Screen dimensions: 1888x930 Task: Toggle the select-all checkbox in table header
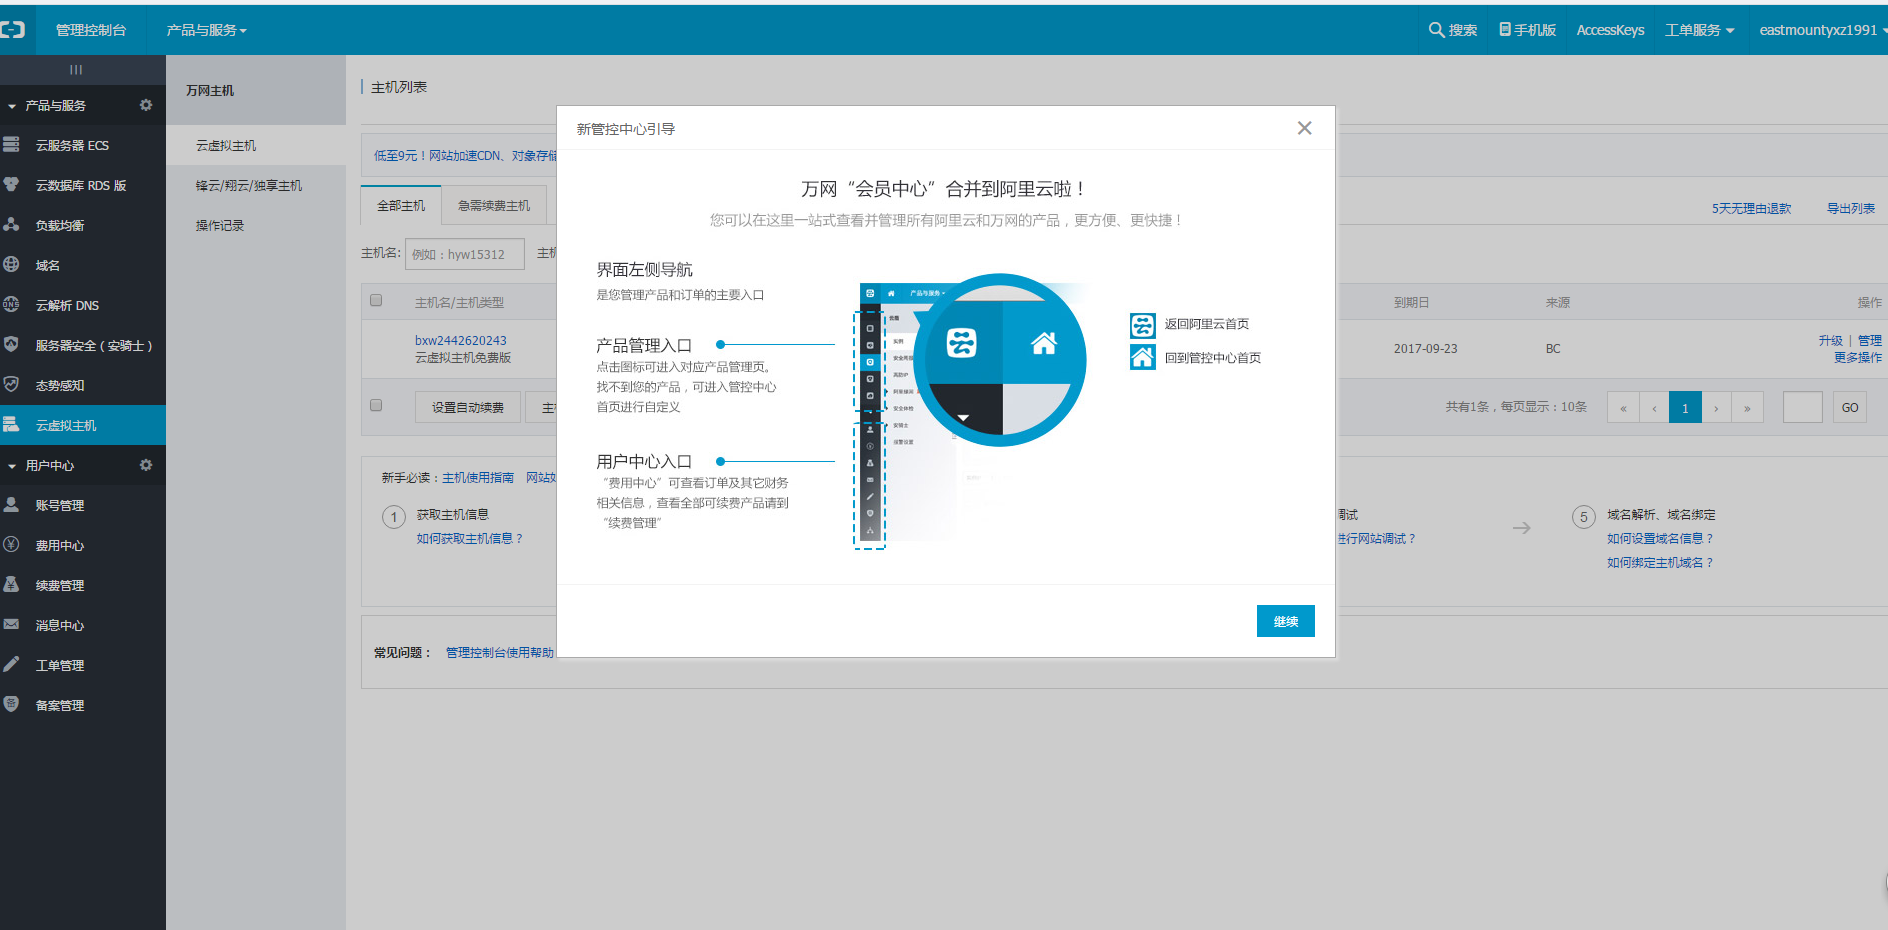coord(376,301)
